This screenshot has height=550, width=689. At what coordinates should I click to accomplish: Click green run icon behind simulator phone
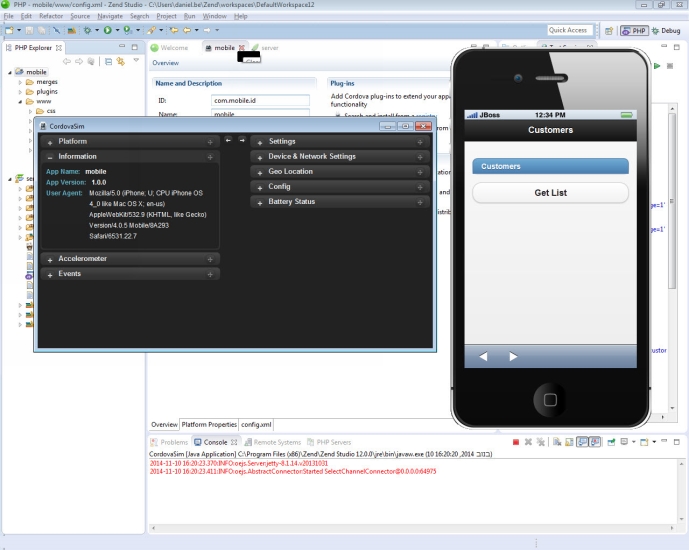point(657,66)
